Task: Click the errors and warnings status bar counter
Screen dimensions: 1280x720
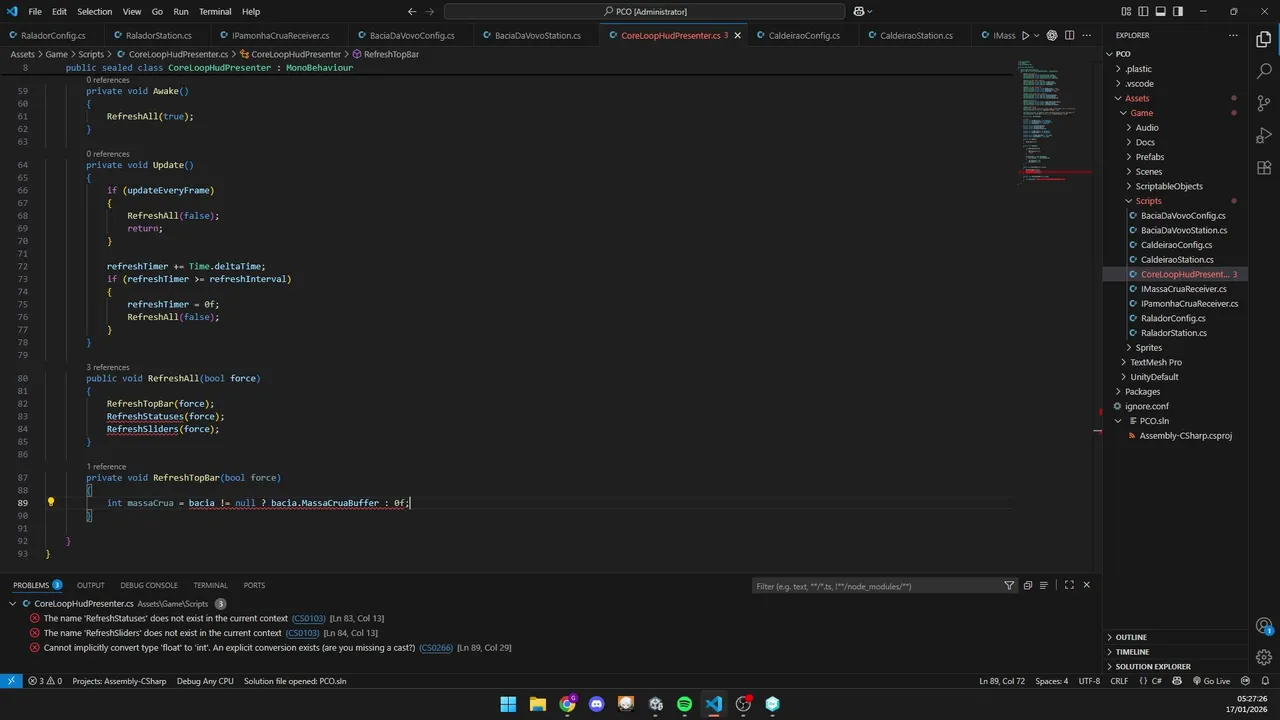Action: [x=45, y=681]
